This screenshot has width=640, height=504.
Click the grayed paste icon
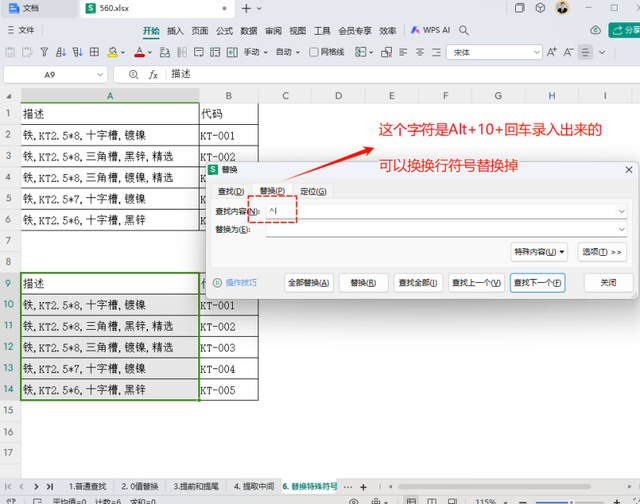pyautogui.click(x=10, y=52)
